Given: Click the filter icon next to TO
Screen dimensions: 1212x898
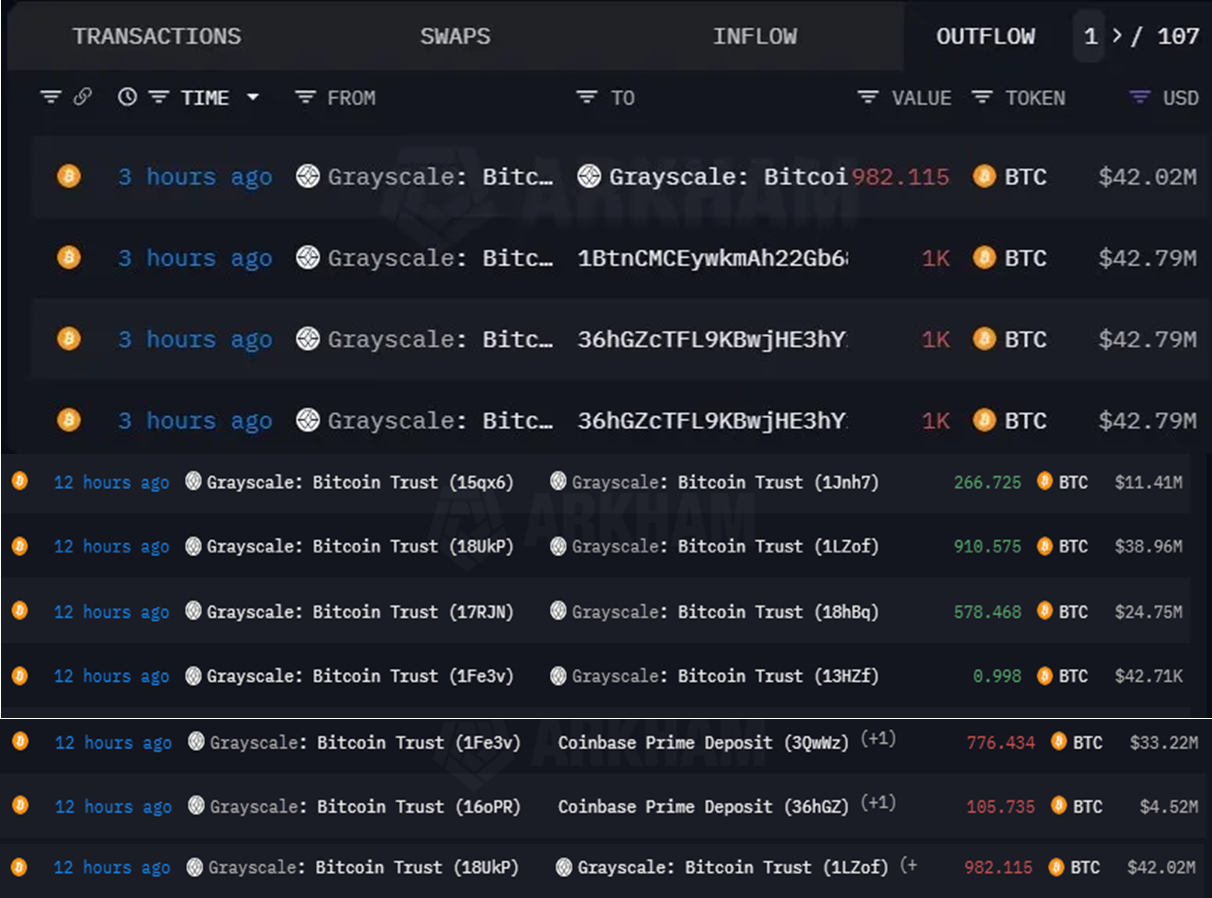Looking at the screenshot, I should 586,98.
